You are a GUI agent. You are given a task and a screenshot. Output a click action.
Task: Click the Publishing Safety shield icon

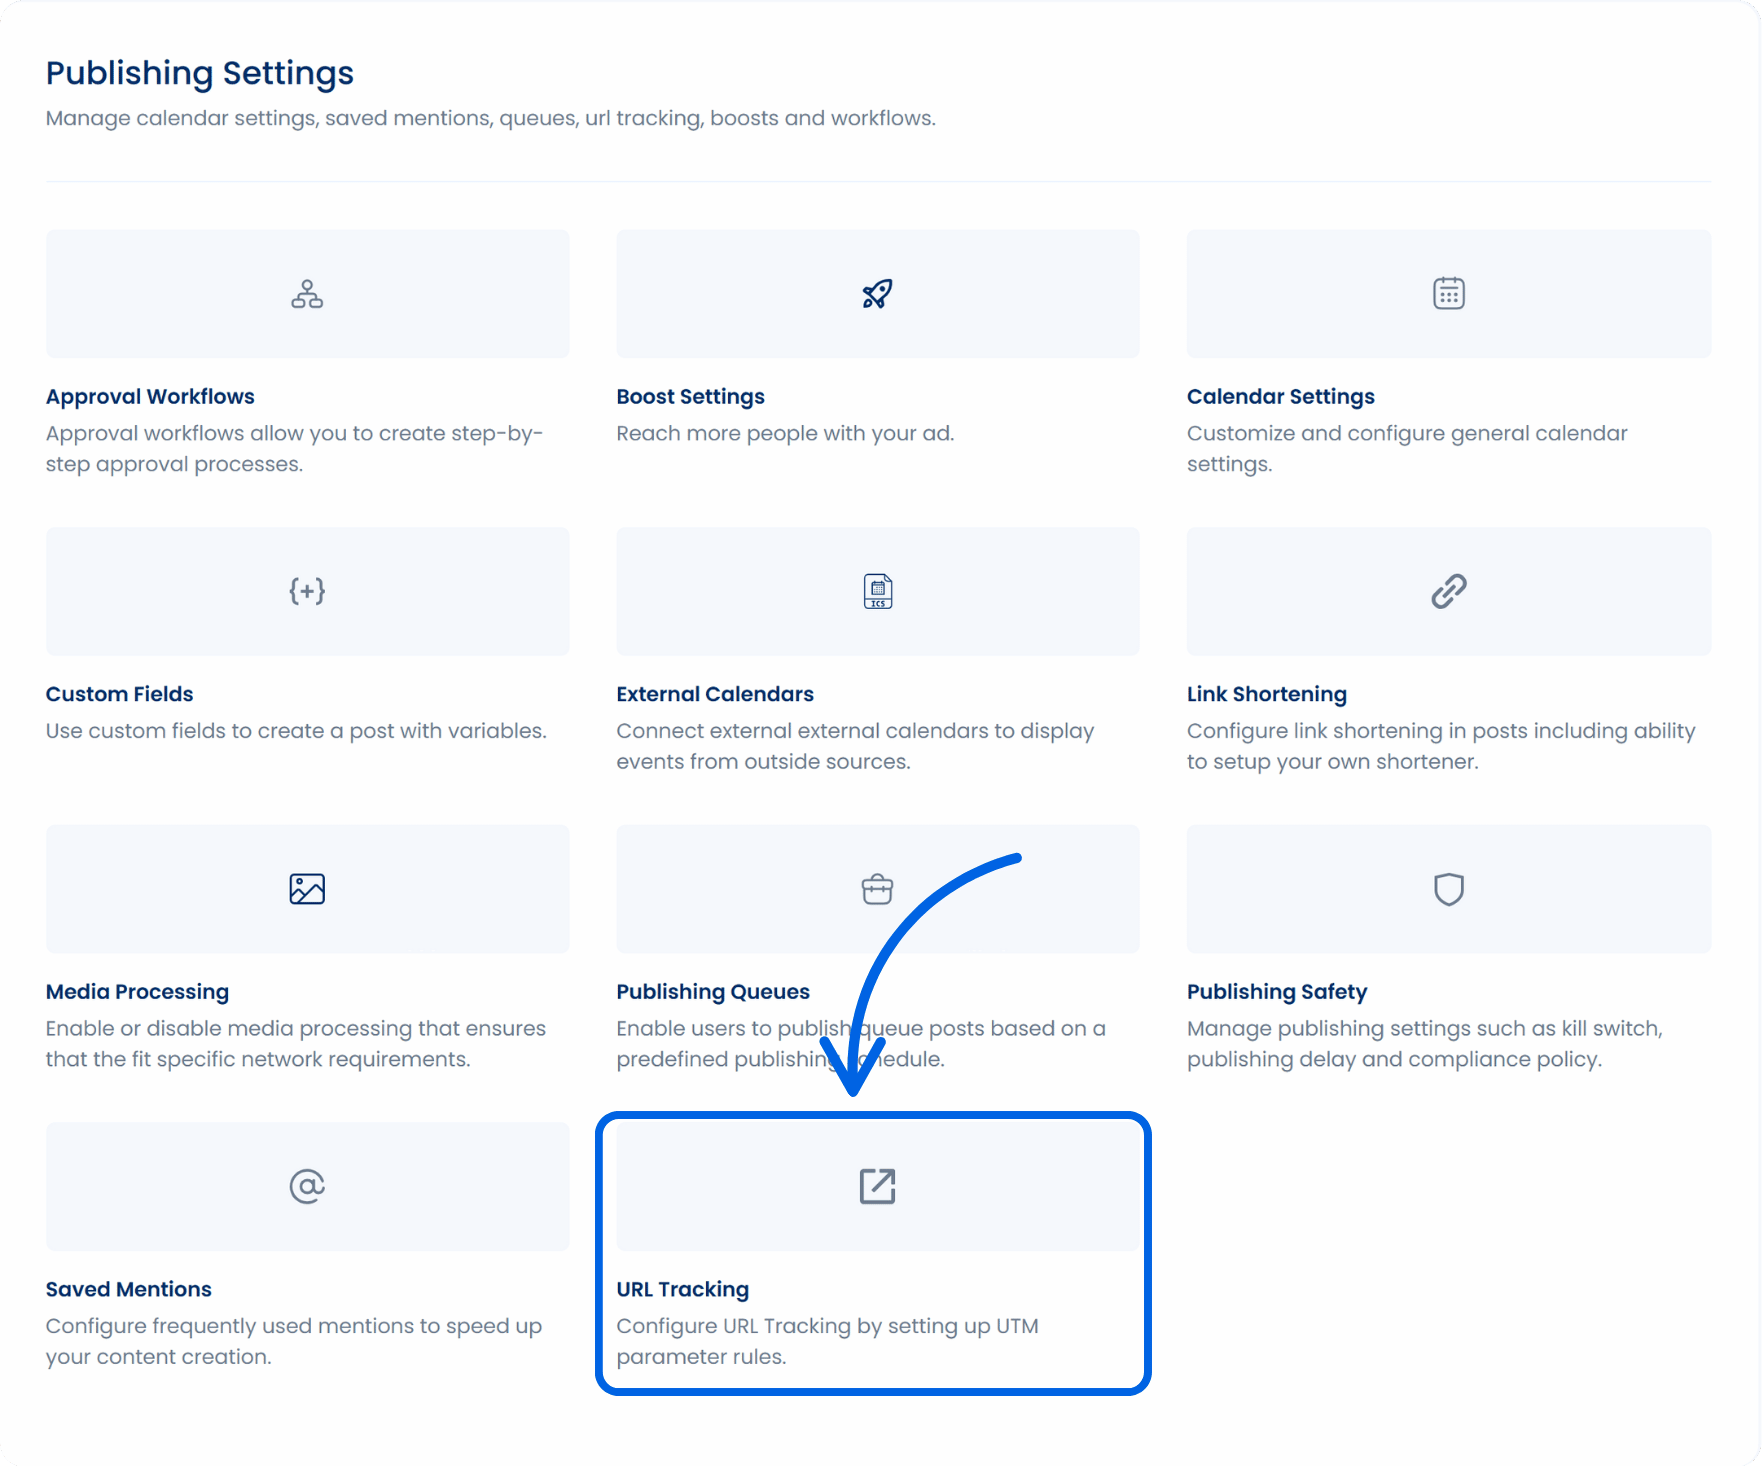1448,889
